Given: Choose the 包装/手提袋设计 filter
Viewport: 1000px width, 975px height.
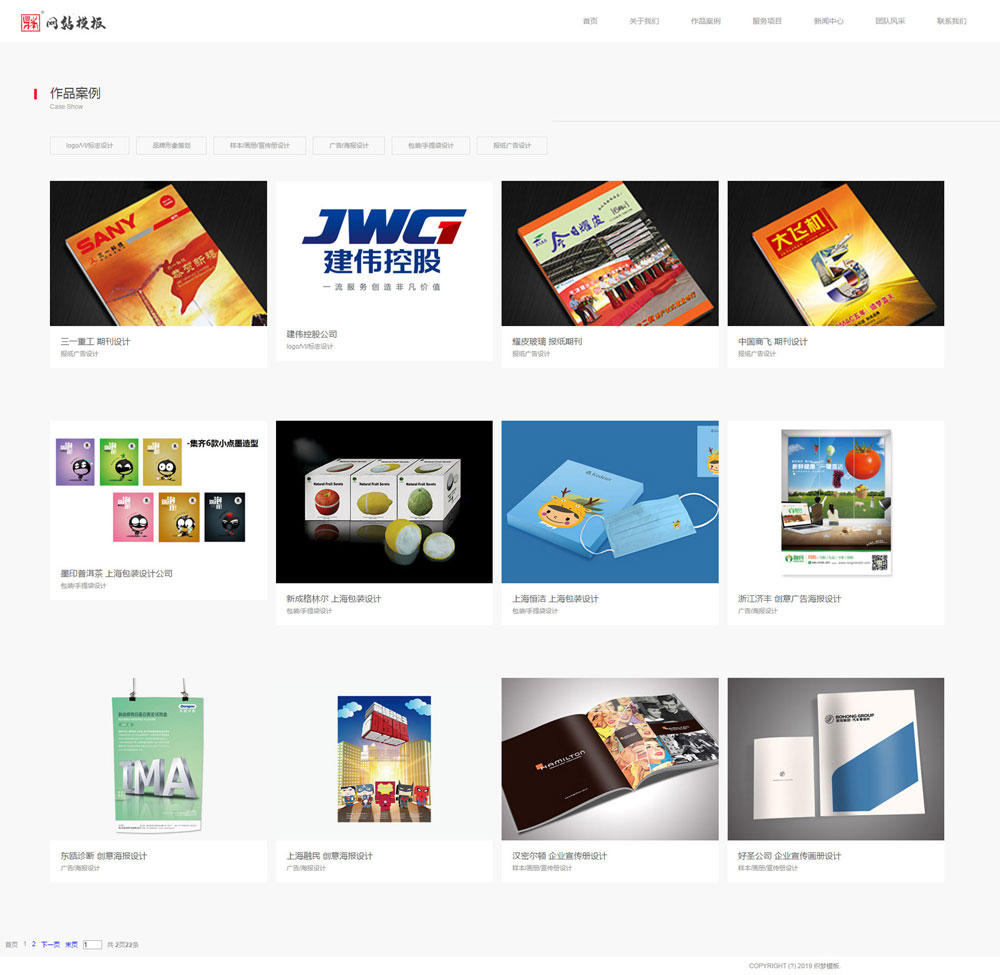Looking at the screenshot, I should click(430, 145).
